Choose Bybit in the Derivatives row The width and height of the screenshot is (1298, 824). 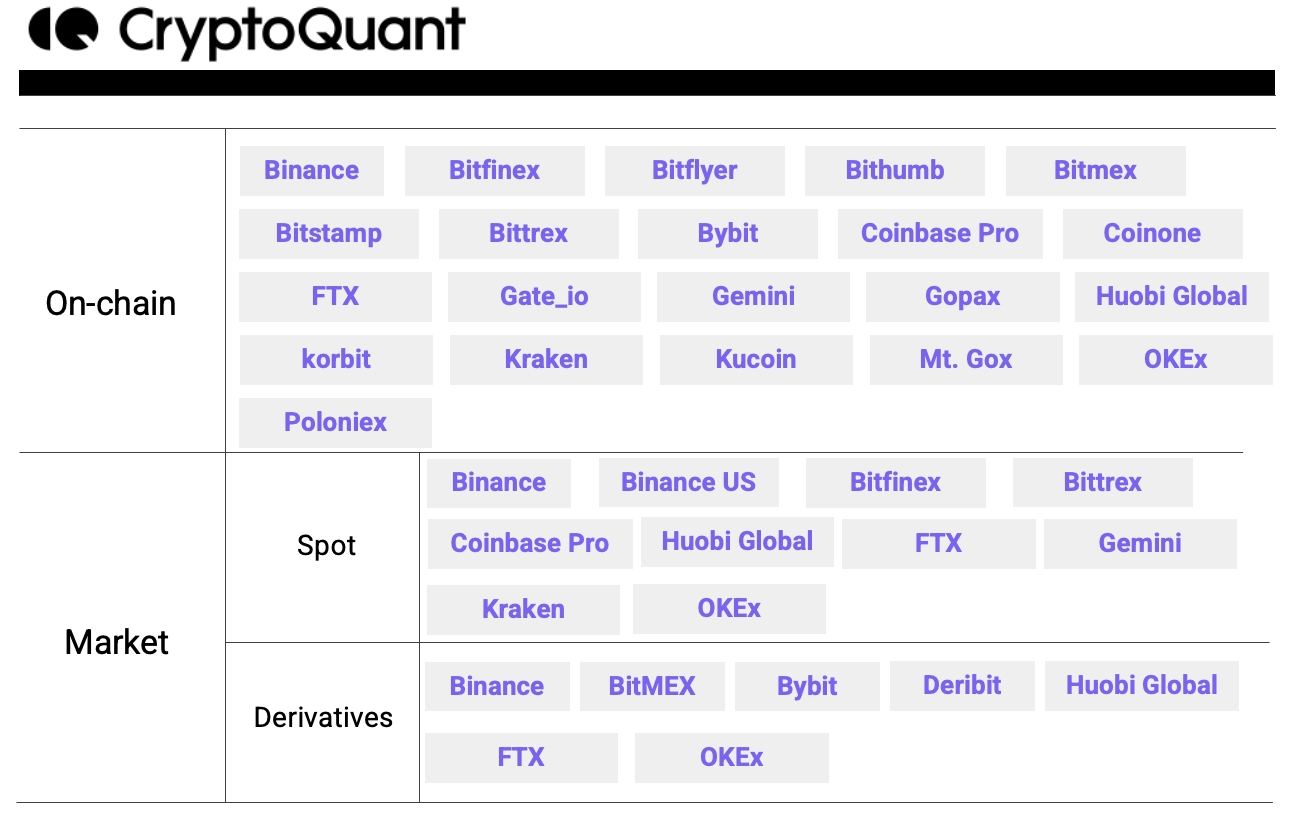807,686
